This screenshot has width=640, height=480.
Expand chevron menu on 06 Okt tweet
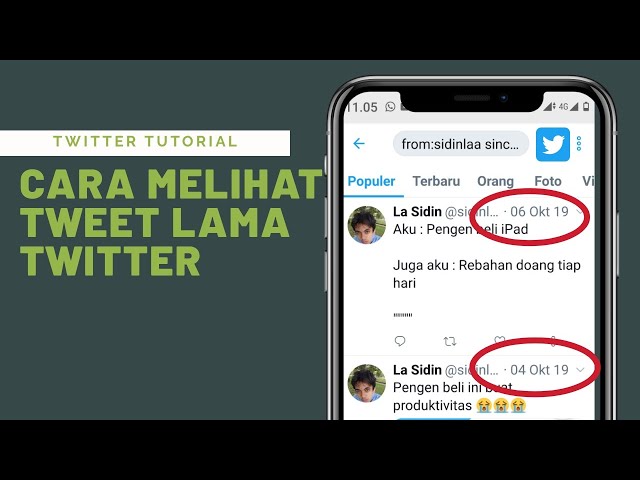pyautogui.click(x=580, y=211)
